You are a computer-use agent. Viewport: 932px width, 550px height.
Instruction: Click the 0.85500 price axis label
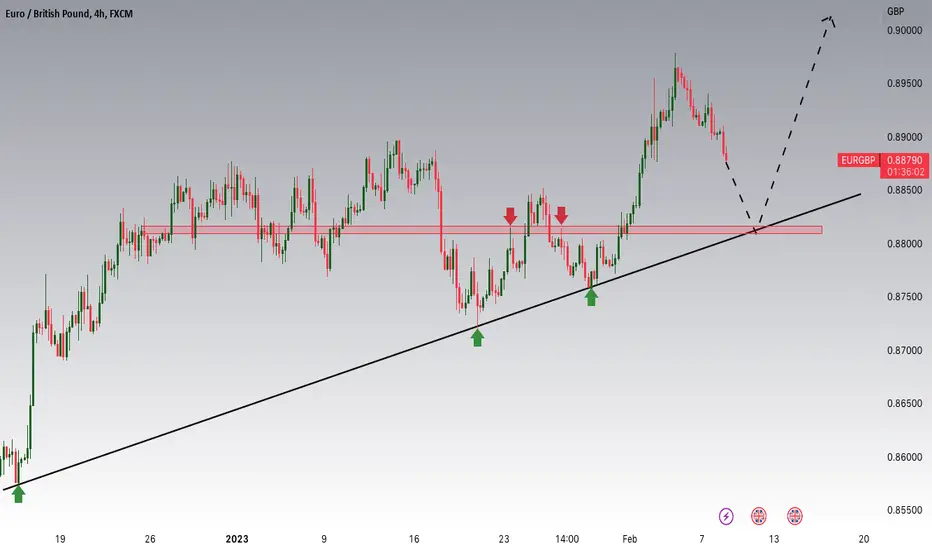[905, 510]
